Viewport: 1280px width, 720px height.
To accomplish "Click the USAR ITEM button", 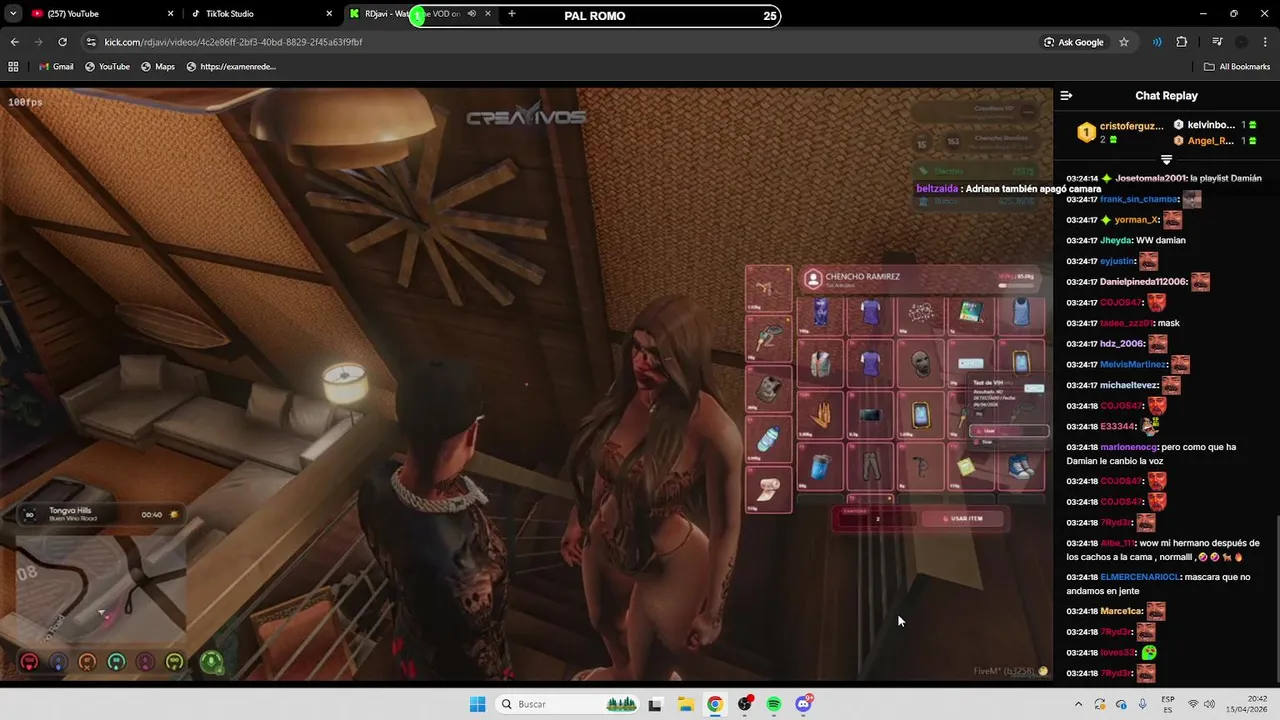I will pos(962,519).
